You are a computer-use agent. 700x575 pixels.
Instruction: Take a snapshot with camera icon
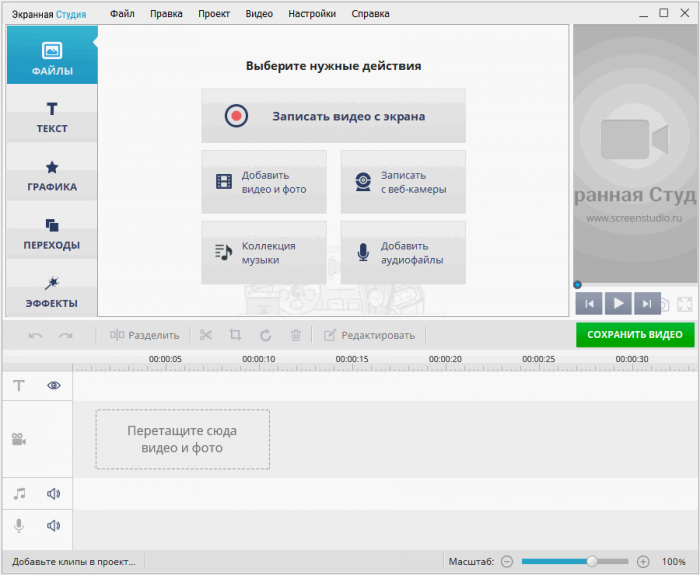(x=663, y=304)
